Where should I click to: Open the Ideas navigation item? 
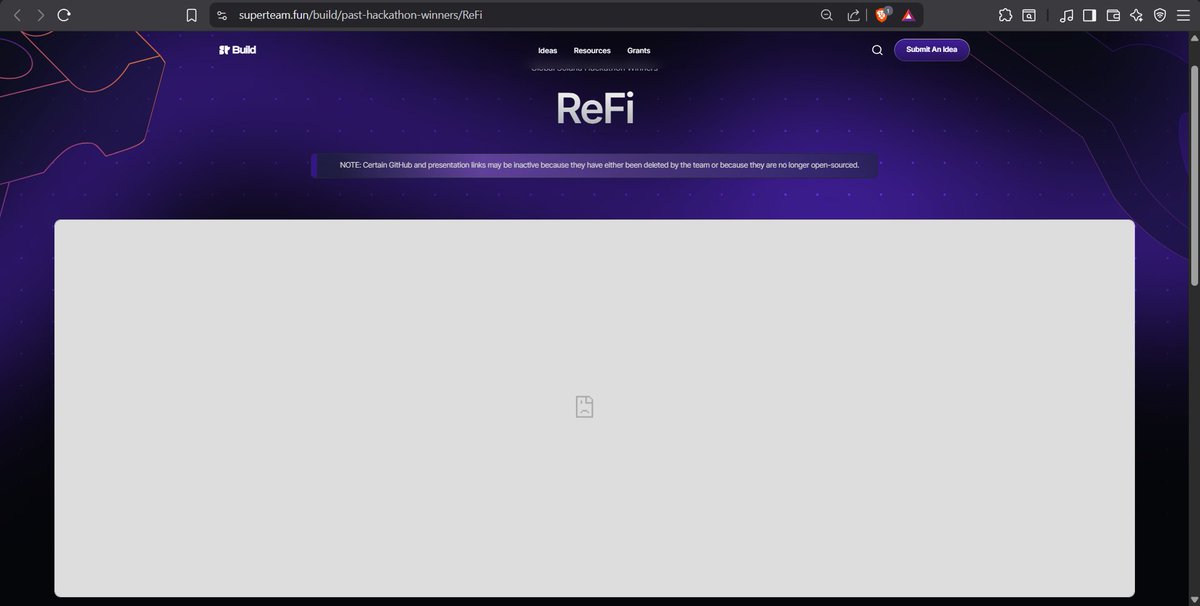click(547, 50)
